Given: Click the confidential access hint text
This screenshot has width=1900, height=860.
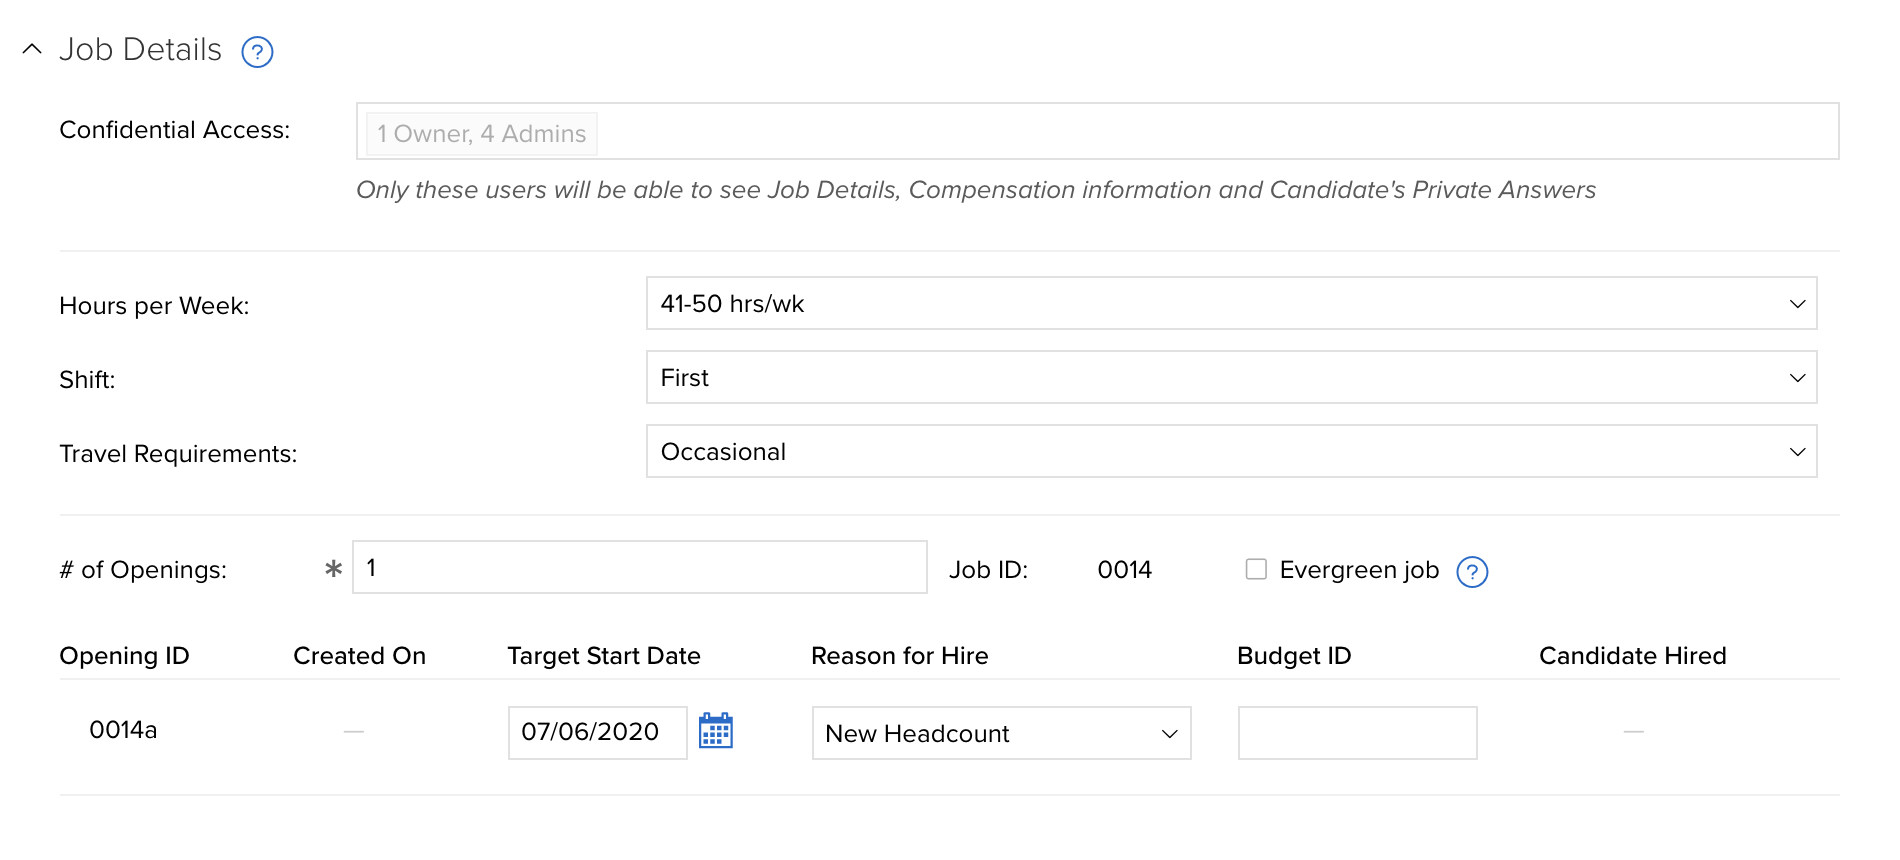Looking at the screenshot, I should pos(976,190).
